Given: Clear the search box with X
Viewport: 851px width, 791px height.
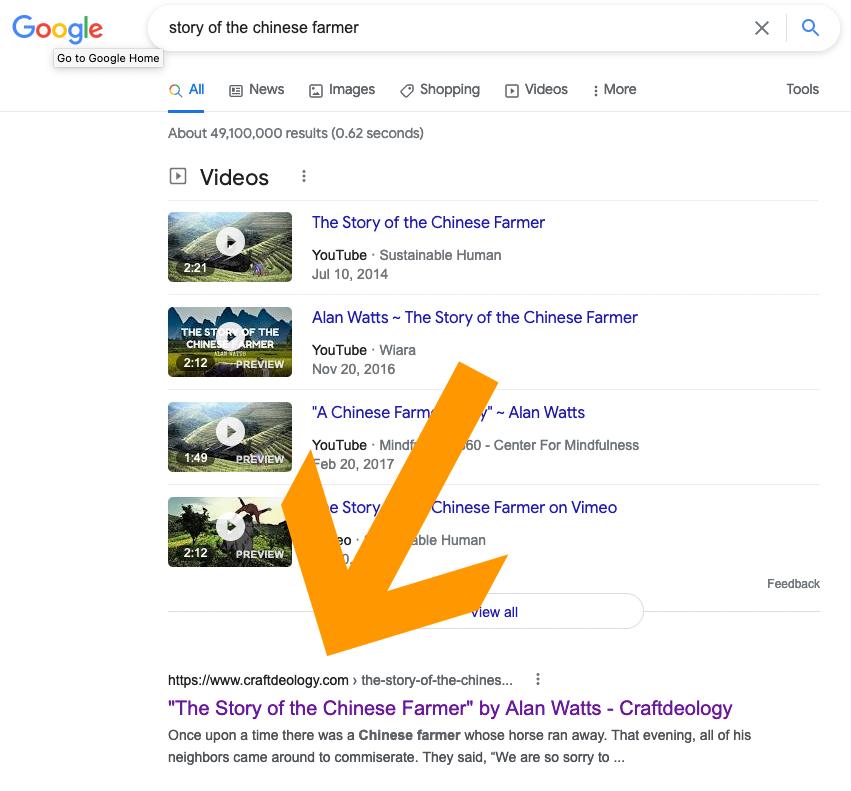Looking at the screenshot, I should click(762, 28).
